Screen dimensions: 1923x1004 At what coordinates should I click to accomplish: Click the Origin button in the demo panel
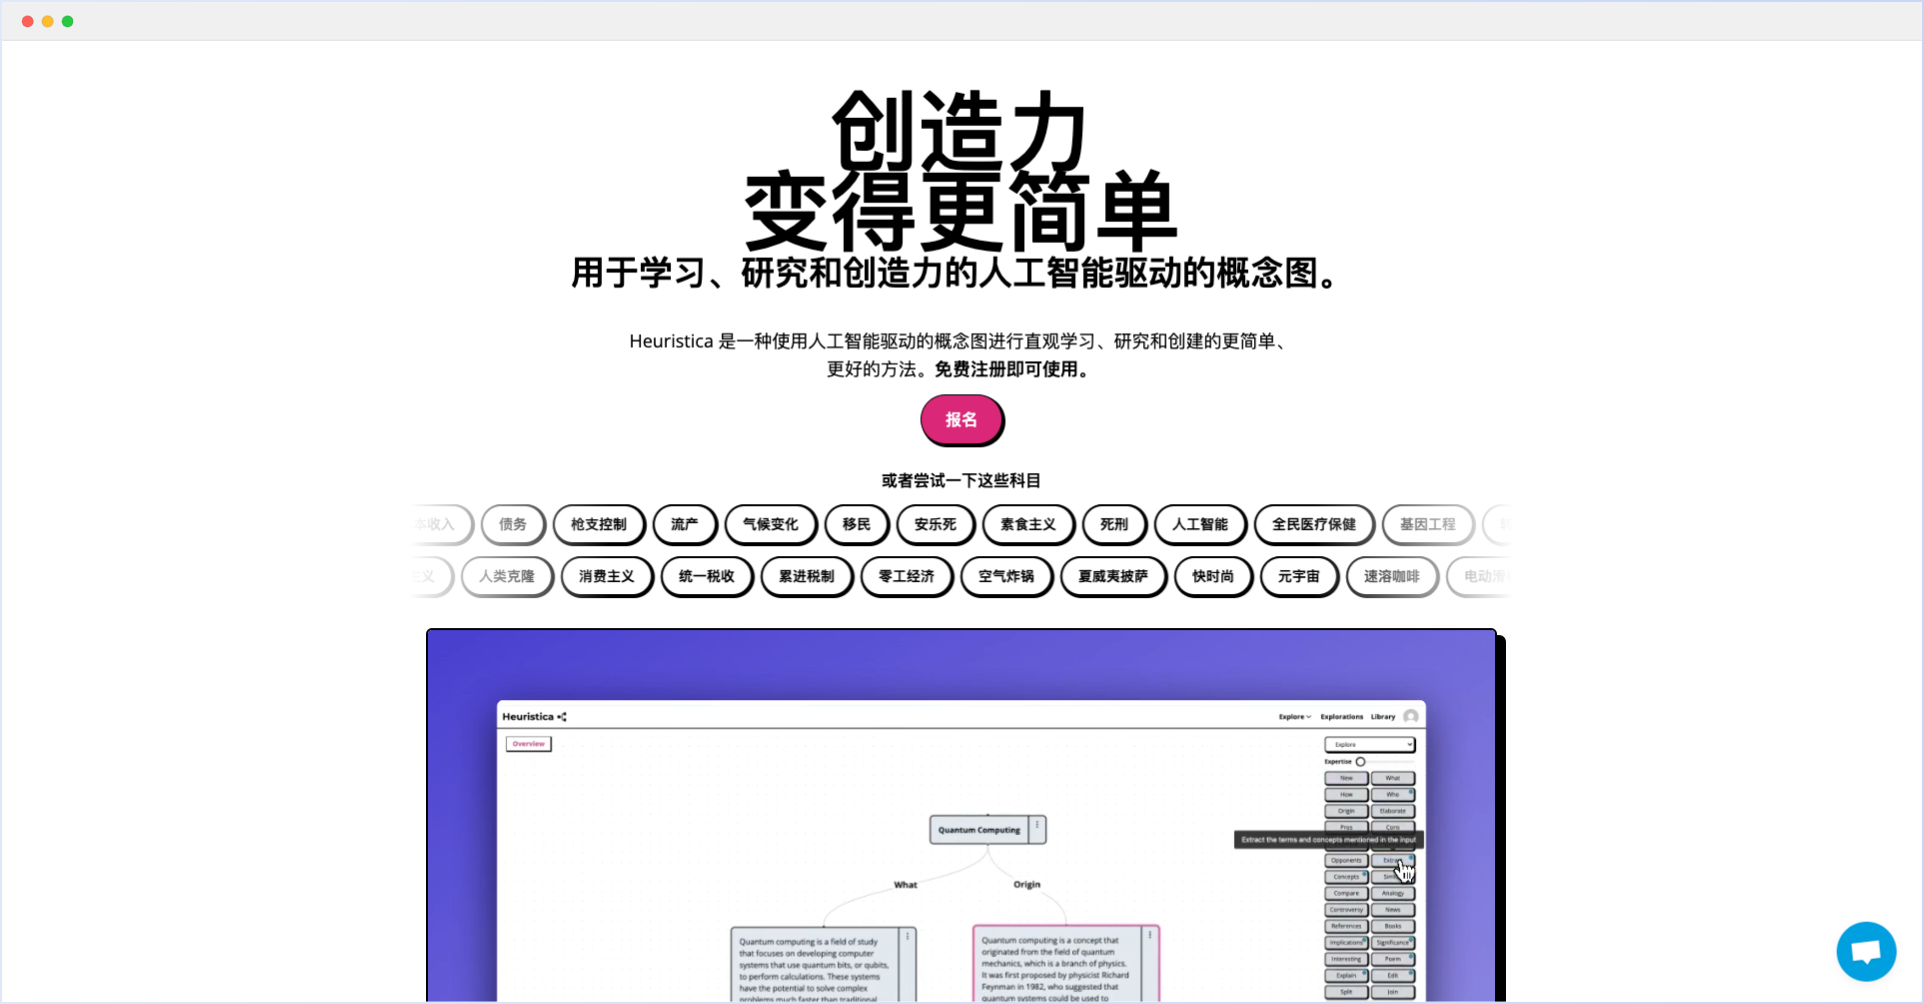click(1346, 811)
